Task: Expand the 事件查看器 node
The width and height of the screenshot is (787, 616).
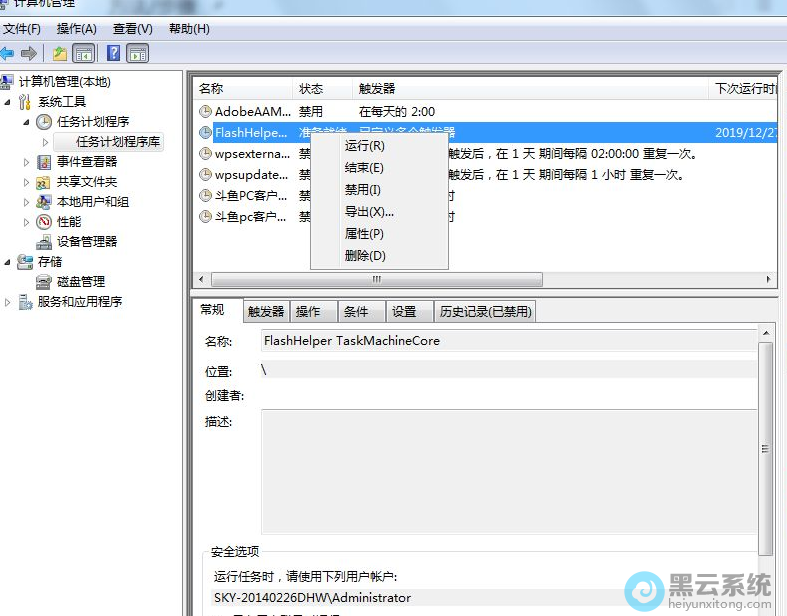Action: 26,162
